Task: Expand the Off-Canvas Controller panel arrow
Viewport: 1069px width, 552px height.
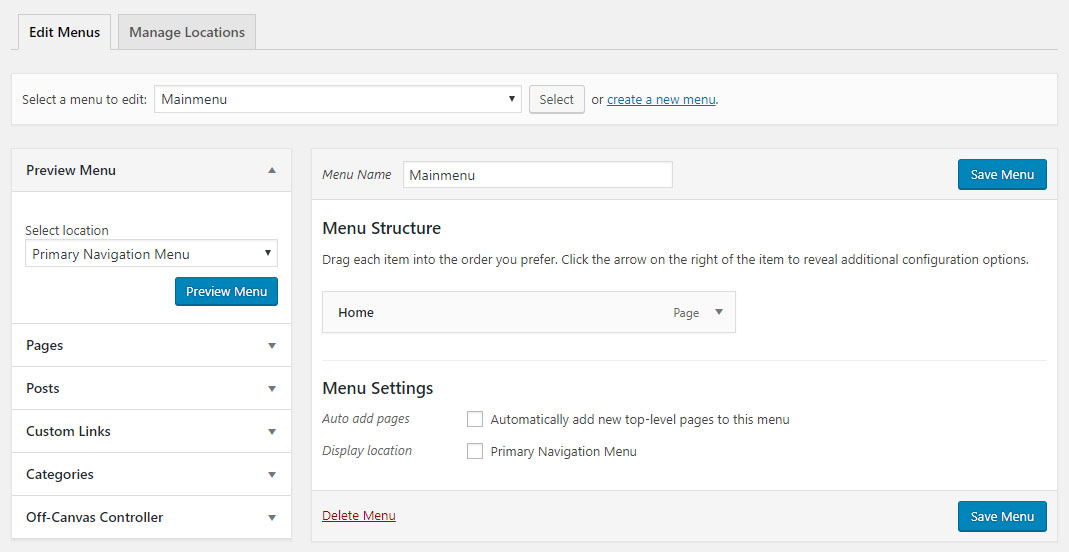Action: 272,517
